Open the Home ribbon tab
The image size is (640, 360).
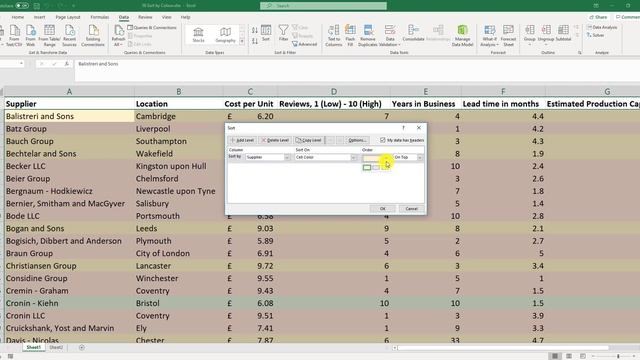pyautogui.click(x=18, y=17)
